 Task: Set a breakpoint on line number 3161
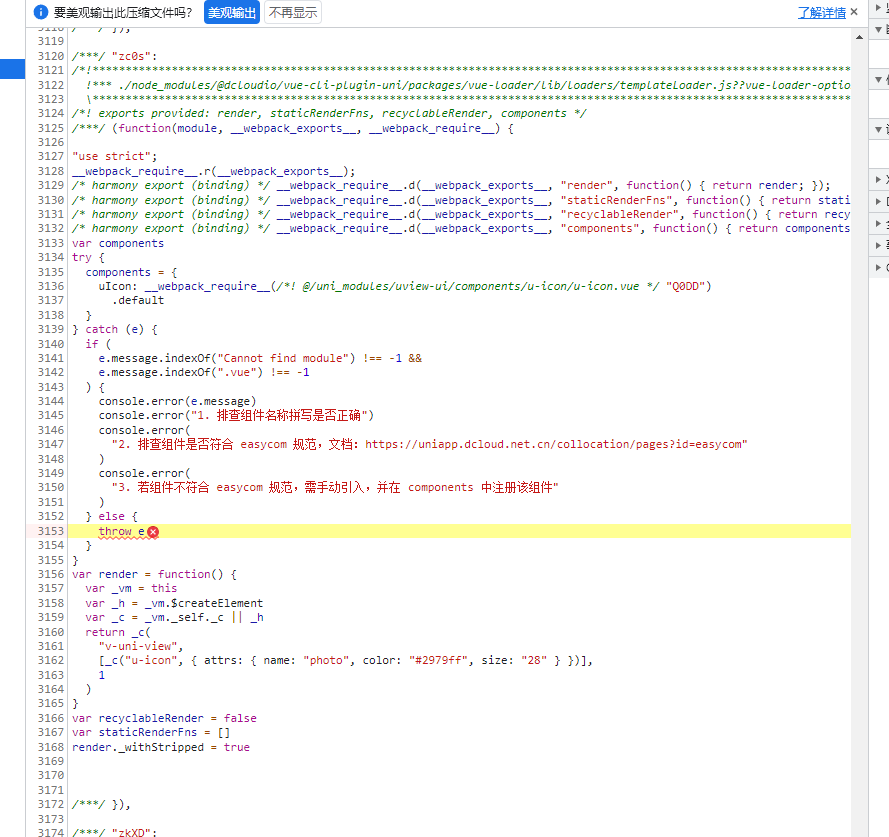tap(48, 646)
